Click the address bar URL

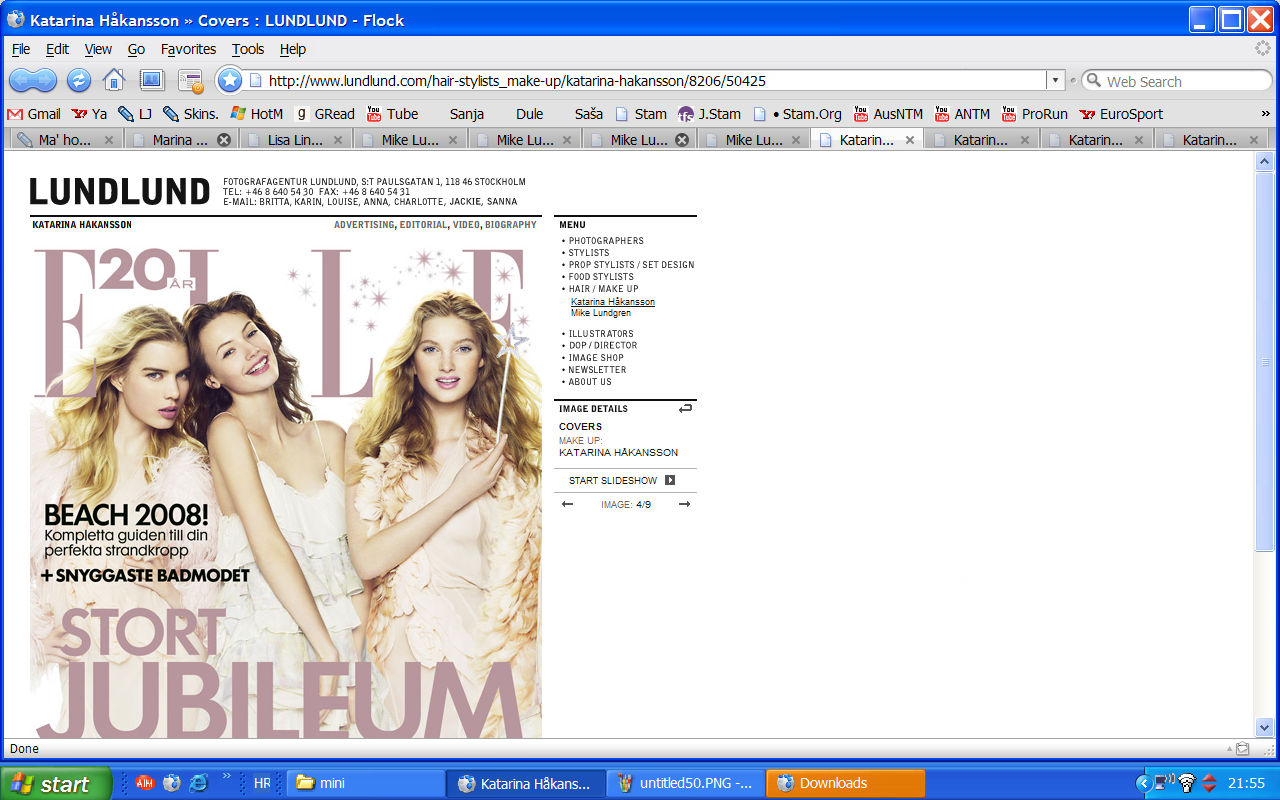[x=516, y=81]
